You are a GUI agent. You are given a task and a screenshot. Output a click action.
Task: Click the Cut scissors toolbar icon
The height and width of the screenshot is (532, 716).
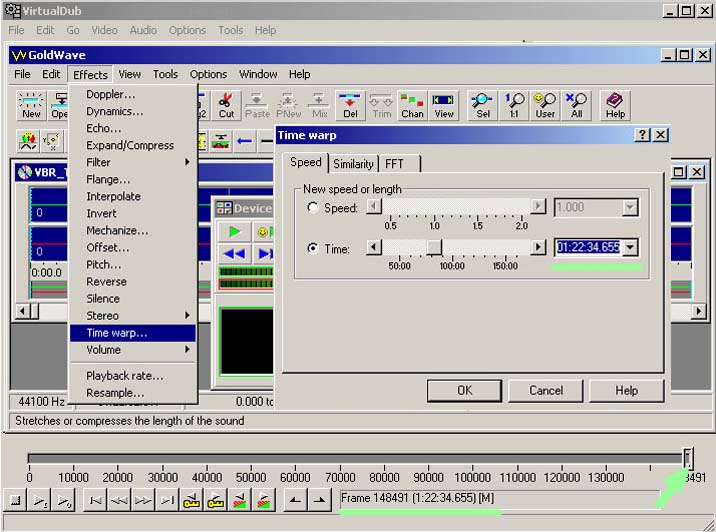(226, 105)
